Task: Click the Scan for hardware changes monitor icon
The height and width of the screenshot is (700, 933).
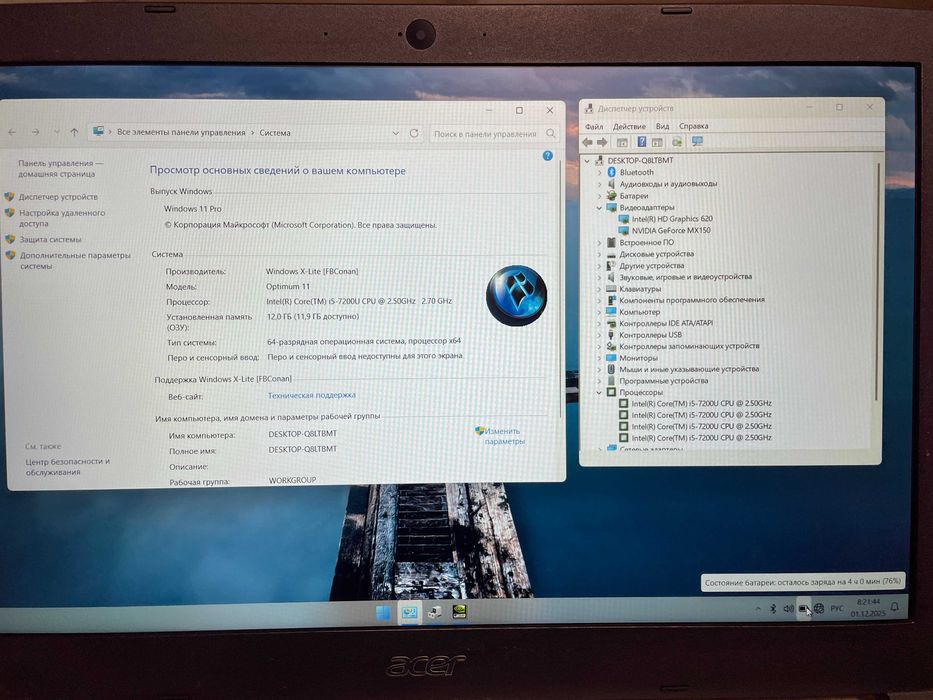Action: point(697,142)
